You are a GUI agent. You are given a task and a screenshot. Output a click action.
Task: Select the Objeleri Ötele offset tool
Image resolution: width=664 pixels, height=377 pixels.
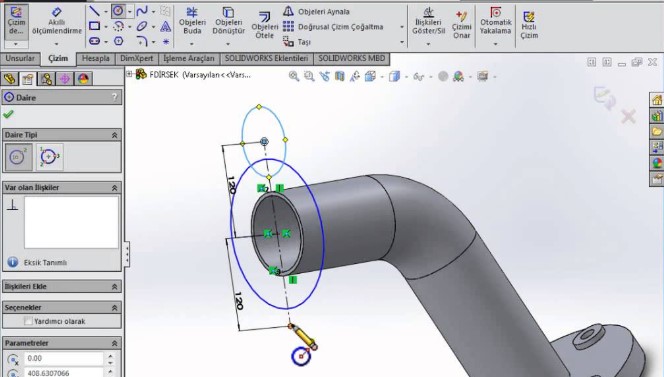click(x=265, y=25)
